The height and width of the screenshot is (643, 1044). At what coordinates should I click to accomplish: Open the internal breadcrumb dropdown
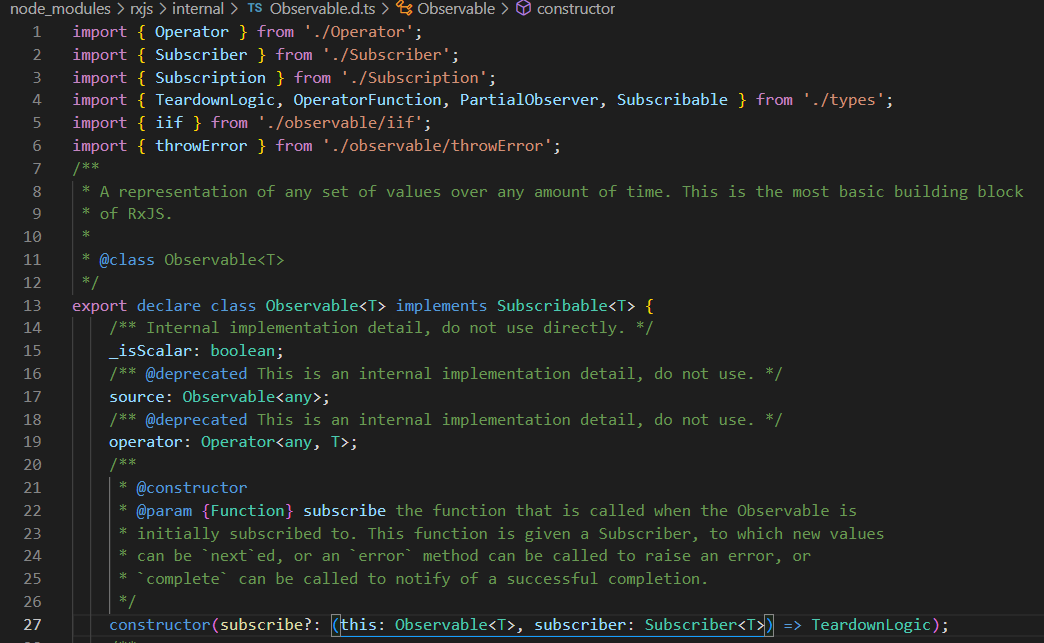click(x=197, y=9)
